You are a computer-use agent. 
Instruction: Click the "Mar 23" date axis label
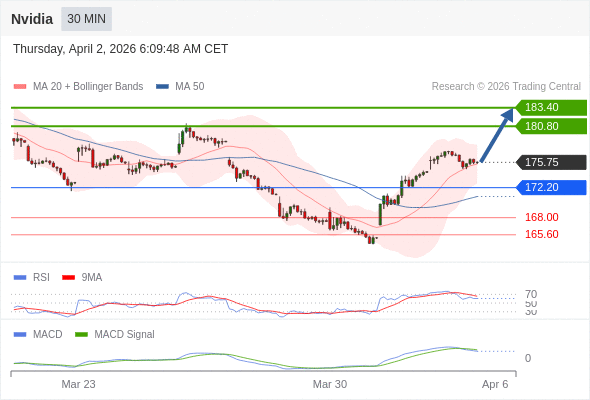(78, 384)
